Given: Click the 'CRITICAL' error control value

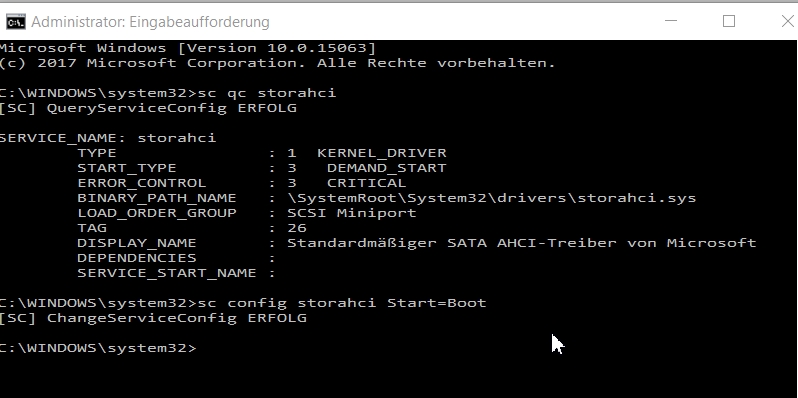Looking at the screenshot, I should tap(366, 183).
